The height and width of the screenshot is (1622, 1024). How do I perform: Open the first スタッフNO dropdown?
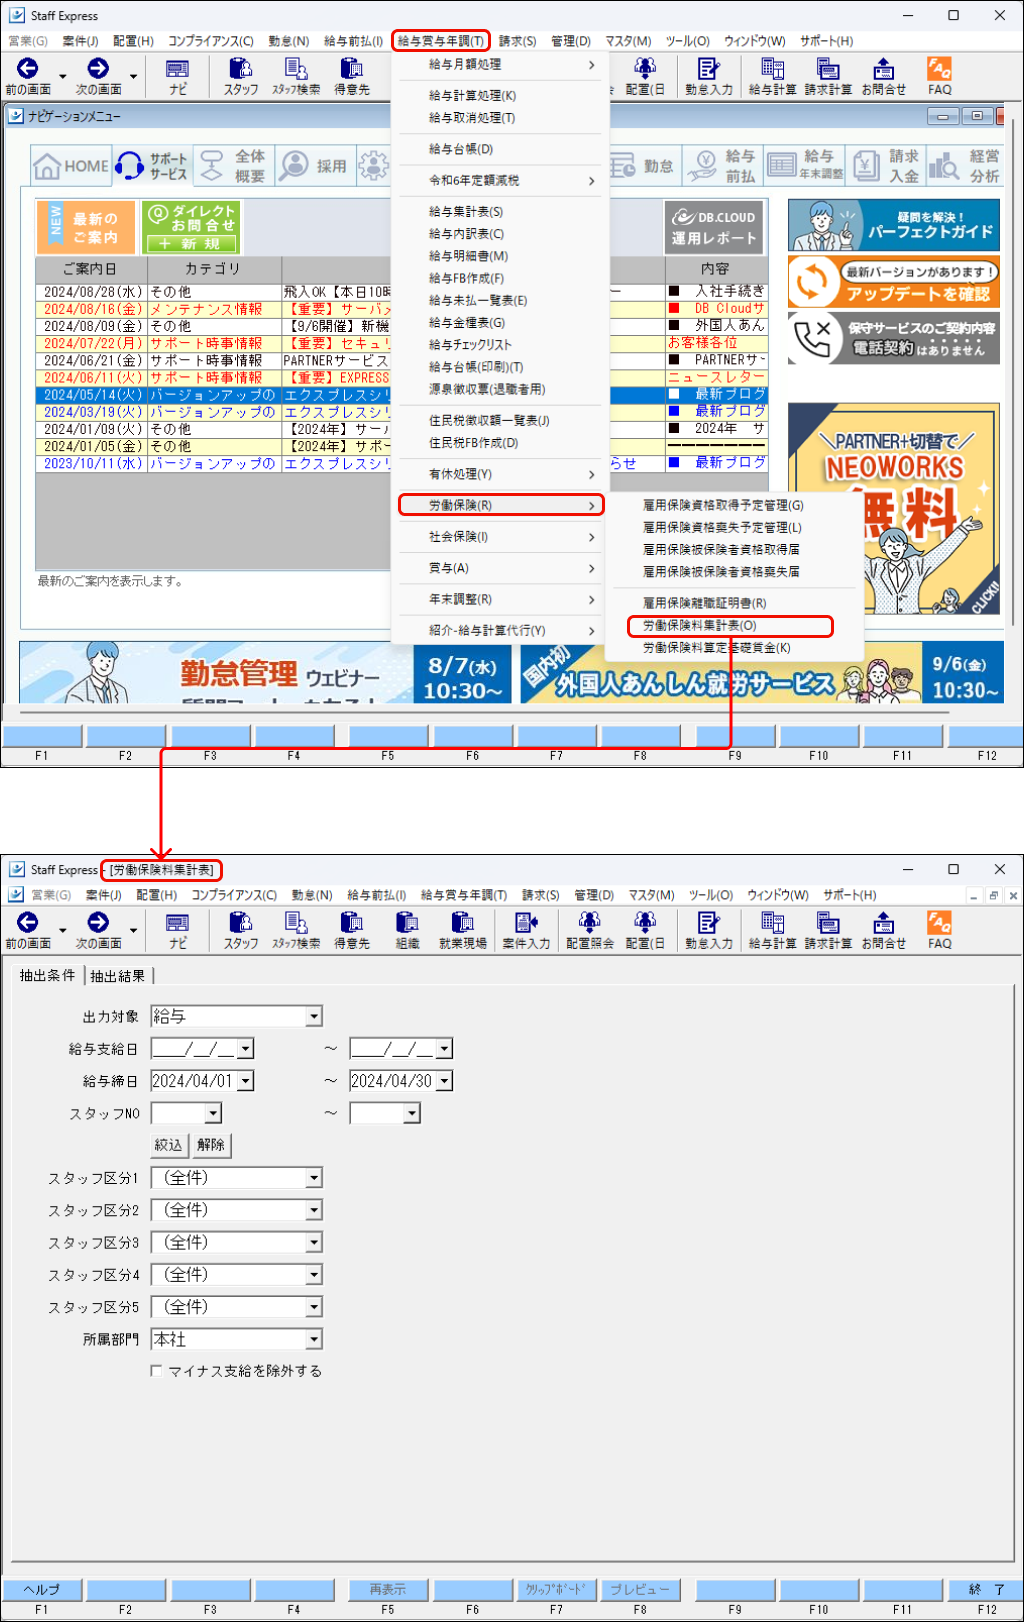tap(213, 1113)
